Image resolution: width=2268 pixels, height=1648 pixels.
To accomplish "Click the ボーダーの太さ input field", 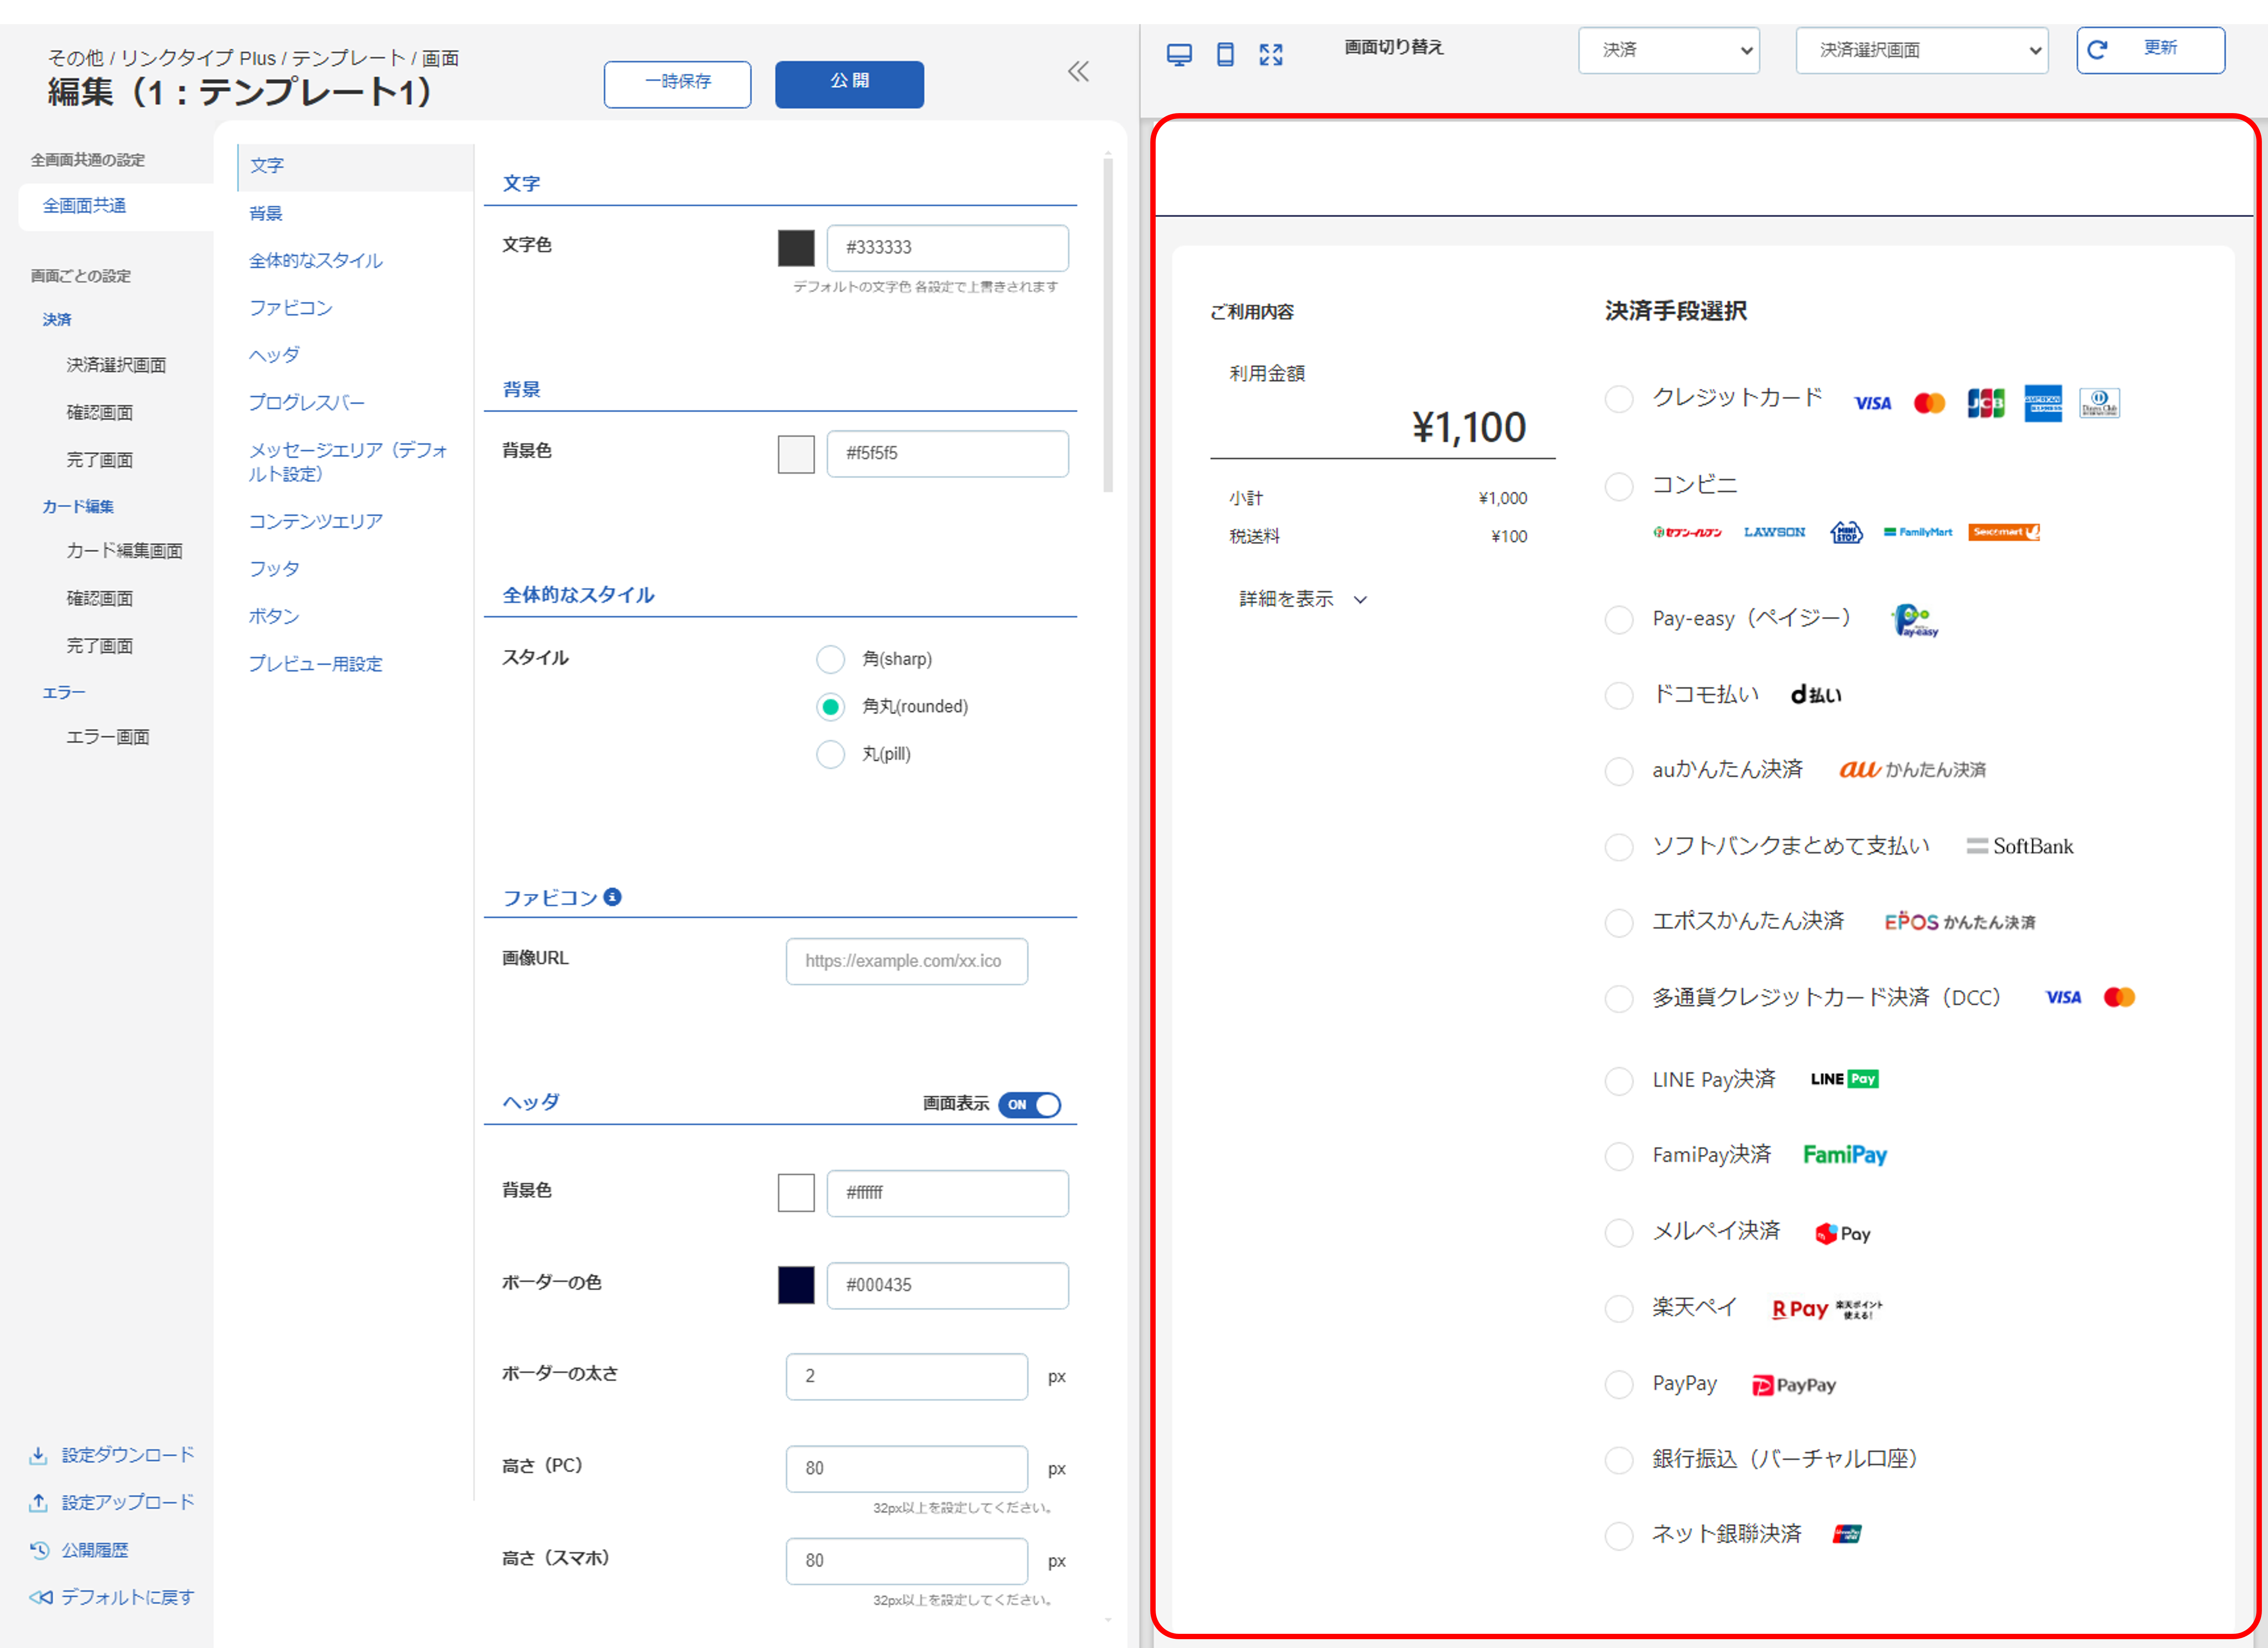I will [x=906, y=1377].
